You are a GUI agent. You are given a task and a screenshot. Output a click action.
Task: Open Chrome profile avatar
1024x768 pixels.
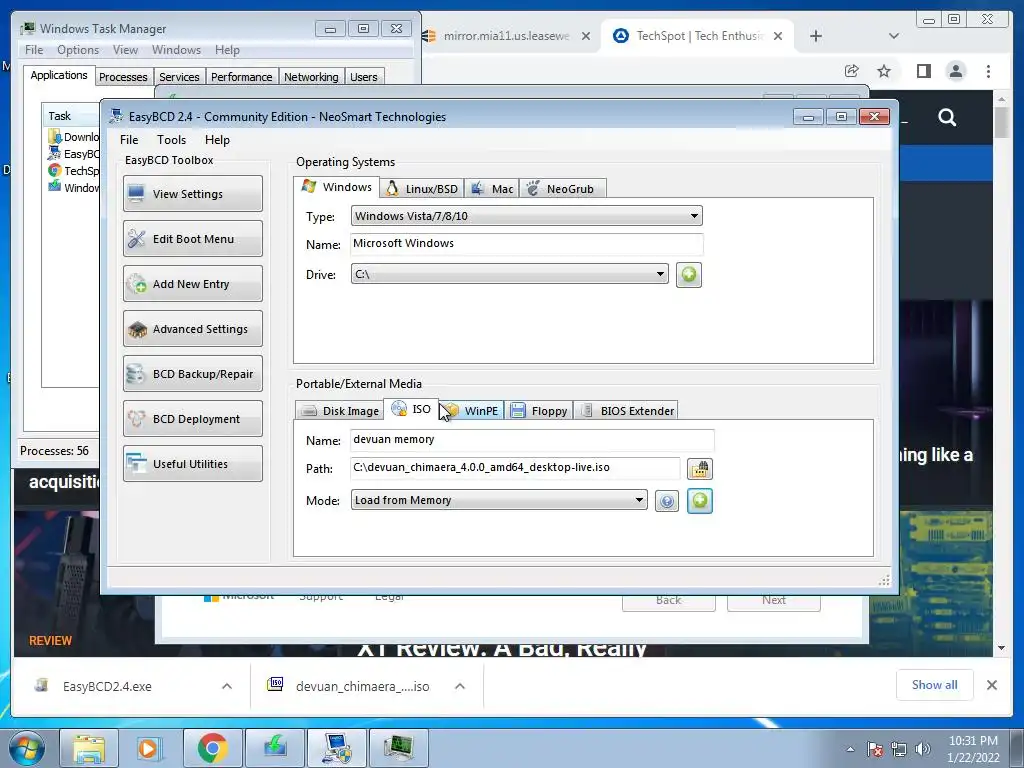click(x=956, y=71)
